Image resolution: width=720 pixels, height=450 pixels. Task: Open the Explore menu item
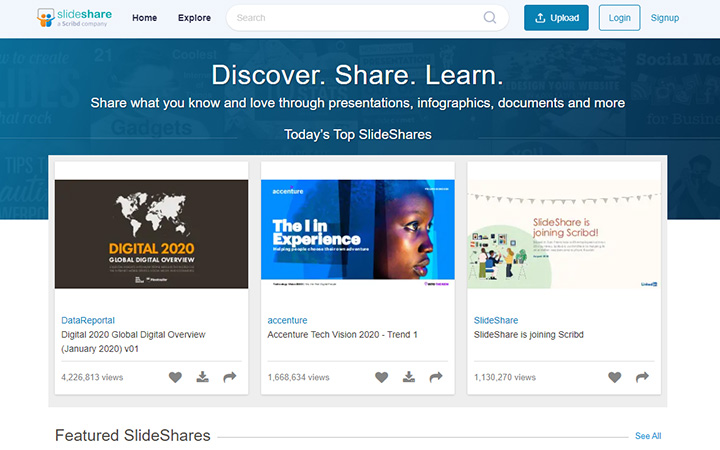(x=194, y=18)
